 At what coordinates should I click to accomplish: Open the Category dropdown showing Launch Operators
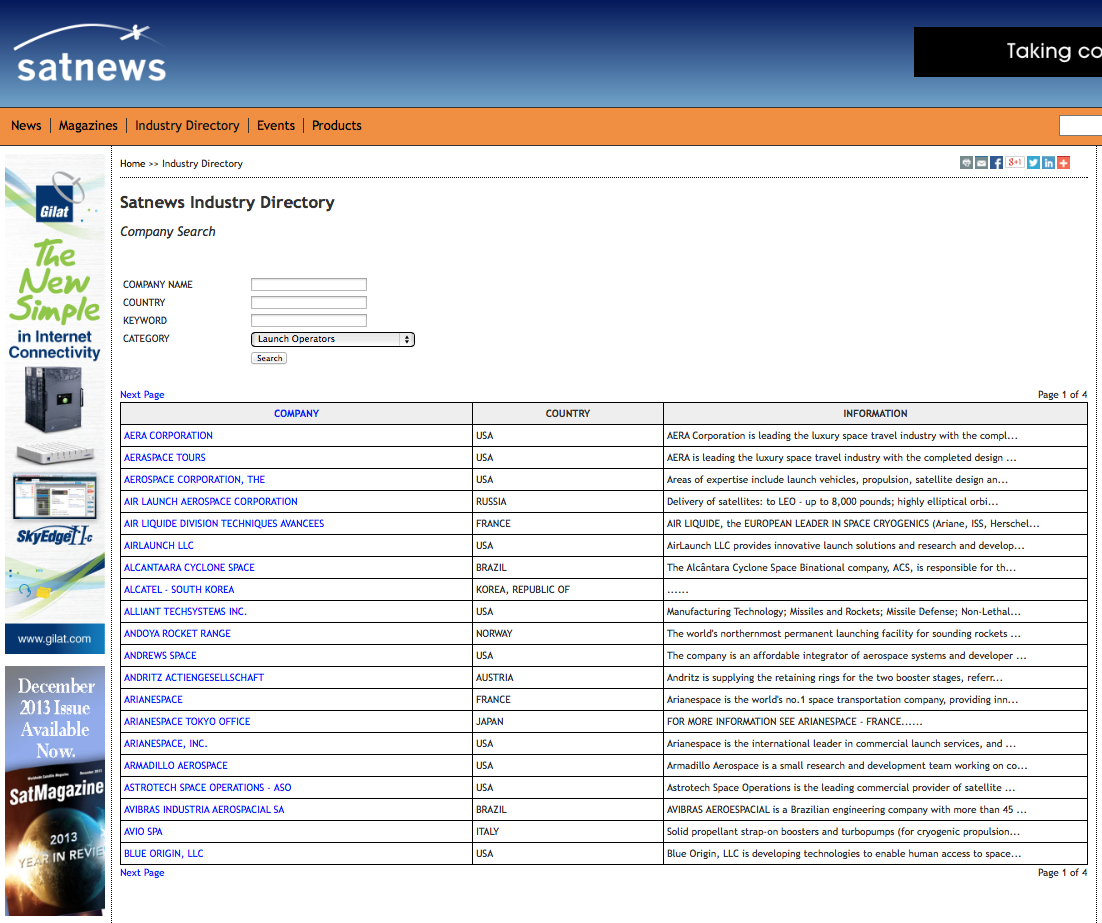pyautogui.click(x=332, y=339)
